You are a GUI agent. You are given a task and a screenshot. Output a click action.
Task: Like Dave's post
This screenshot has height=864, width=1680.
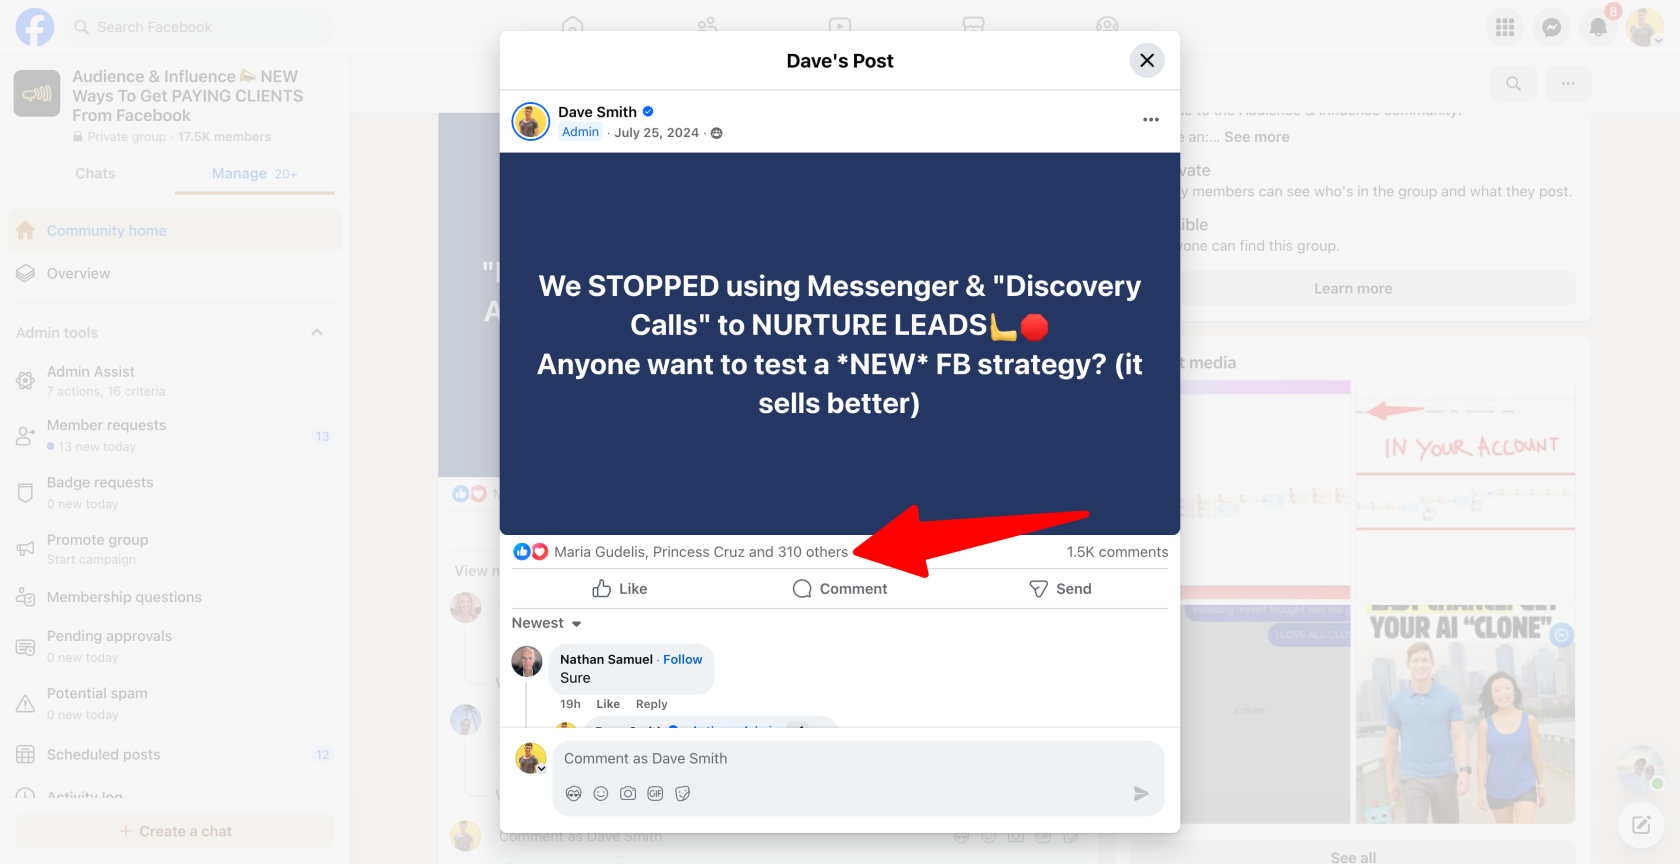[620, 589]
